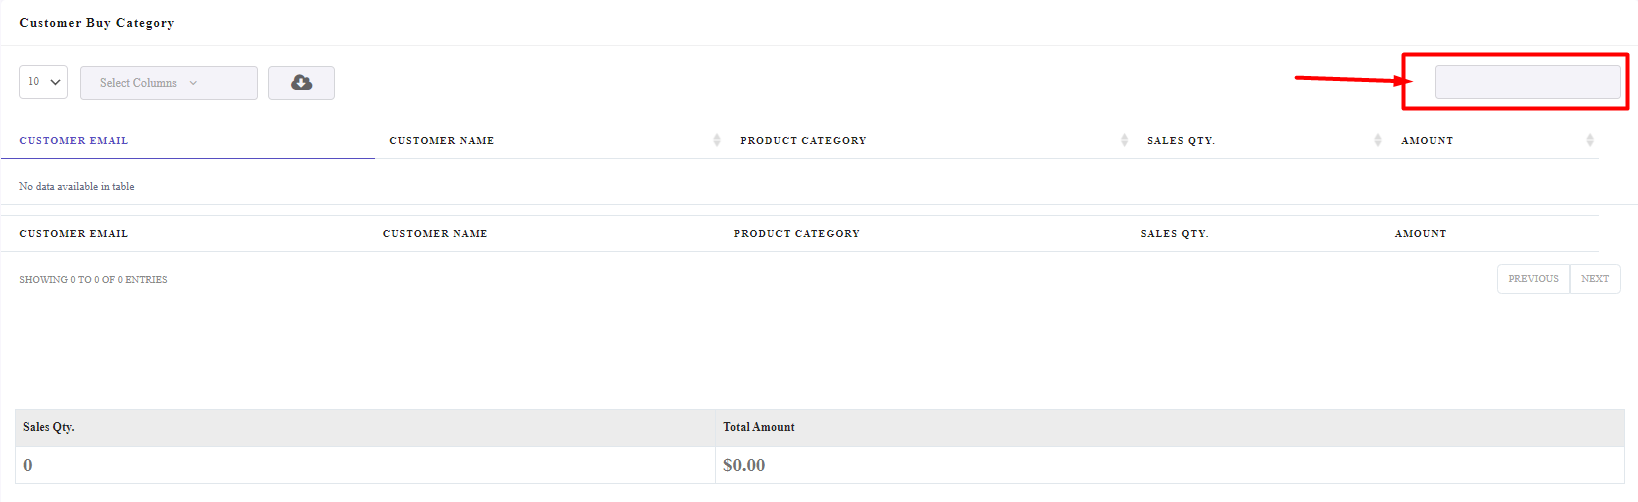Click the sort arrows beside Amount

pos(1590,140)
